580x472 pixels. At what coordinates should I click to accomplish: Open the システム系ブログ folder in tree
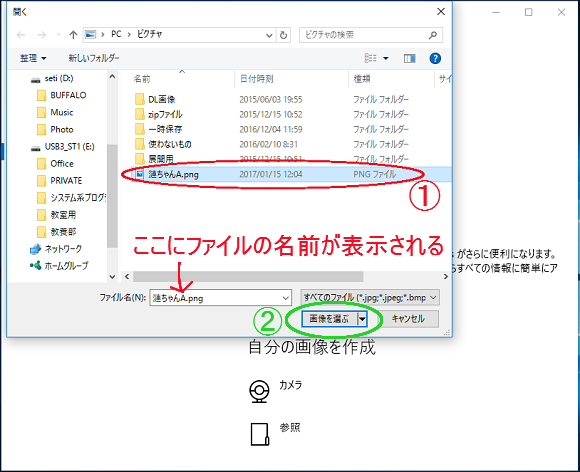71,198
